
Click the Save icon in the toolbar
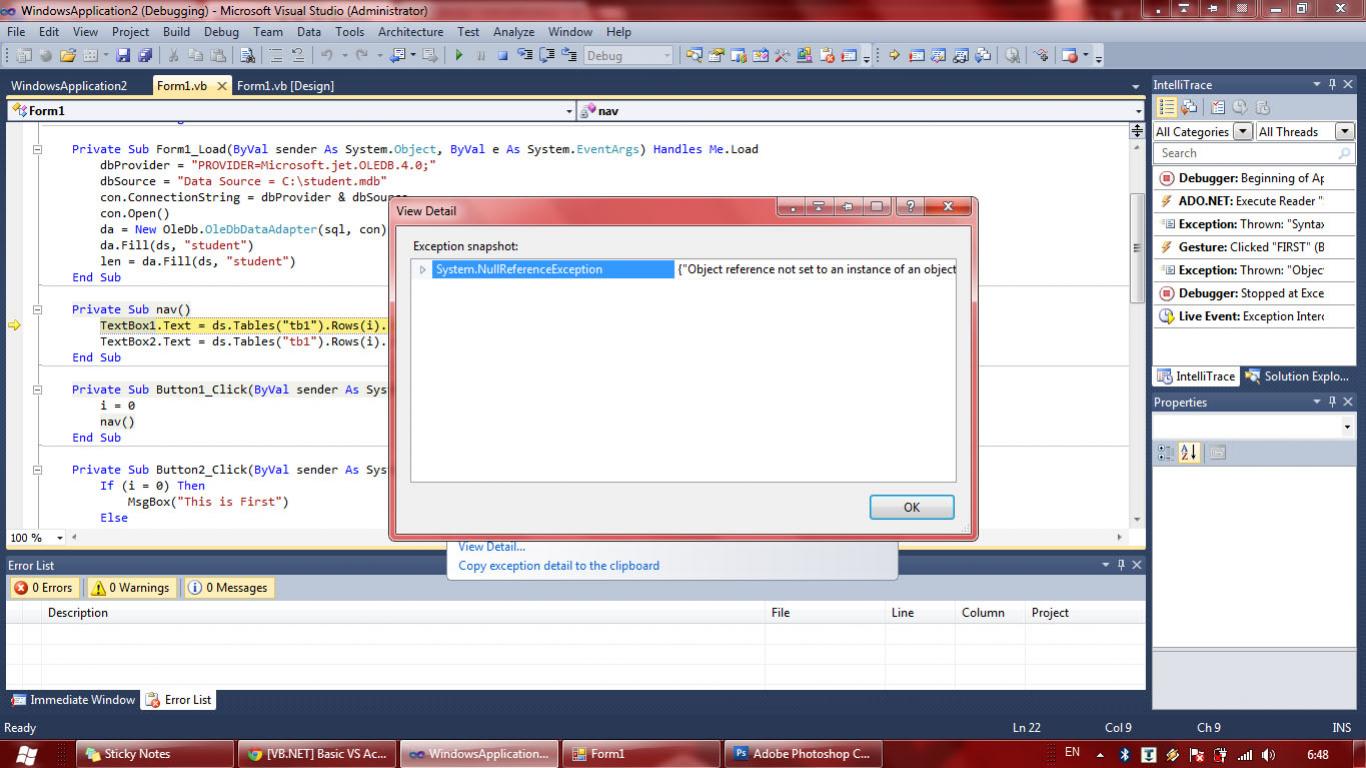click(x=122, y=56)
